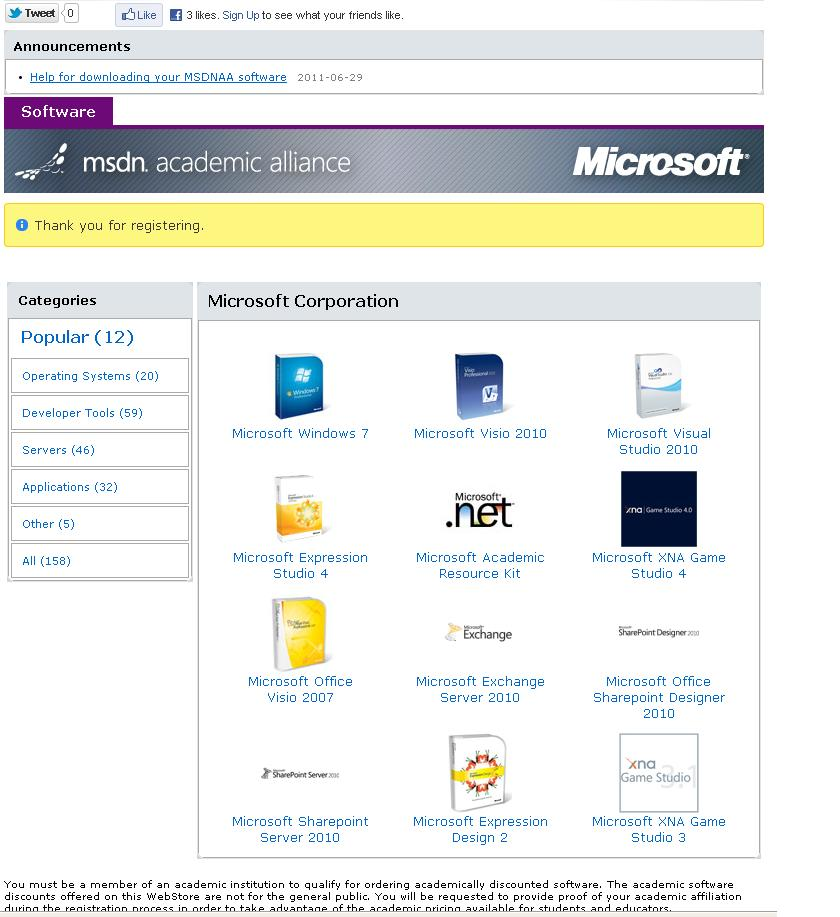Open the Microsoft Visual Studio 2010 link
This screenshot has width=840, height=917.
[x=659, y=442]
